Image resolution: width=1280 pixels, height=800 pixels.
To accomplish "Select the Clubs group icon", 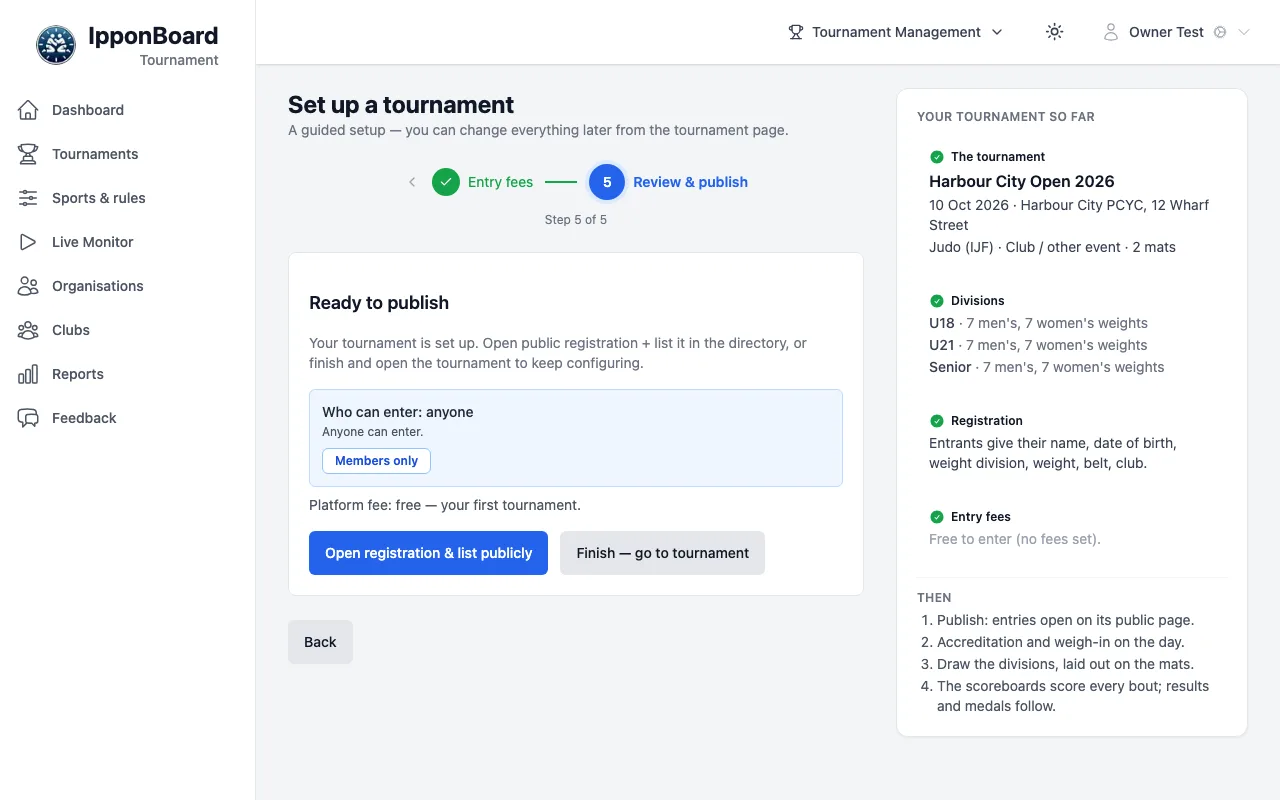I will [28, 330].
